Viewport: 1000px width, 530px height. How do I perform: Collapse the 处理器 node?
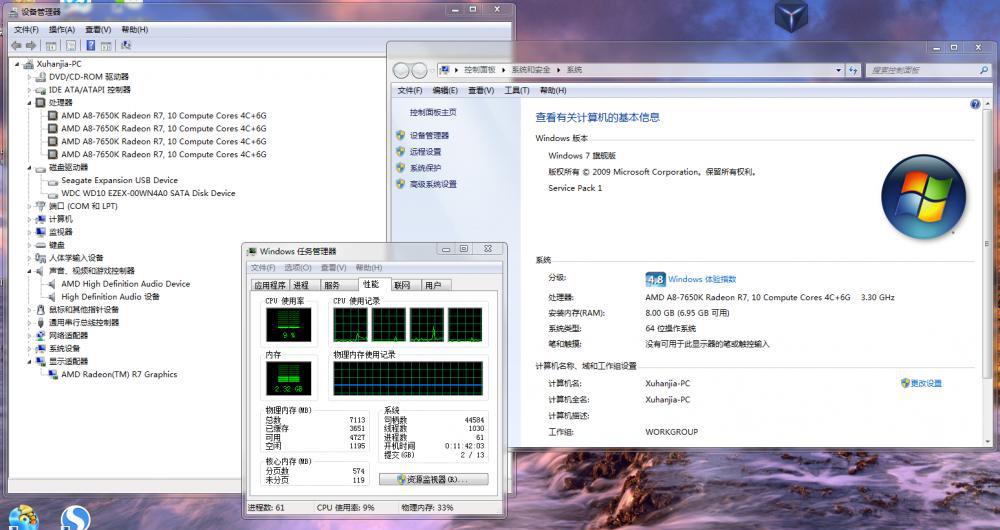point(29,103)
